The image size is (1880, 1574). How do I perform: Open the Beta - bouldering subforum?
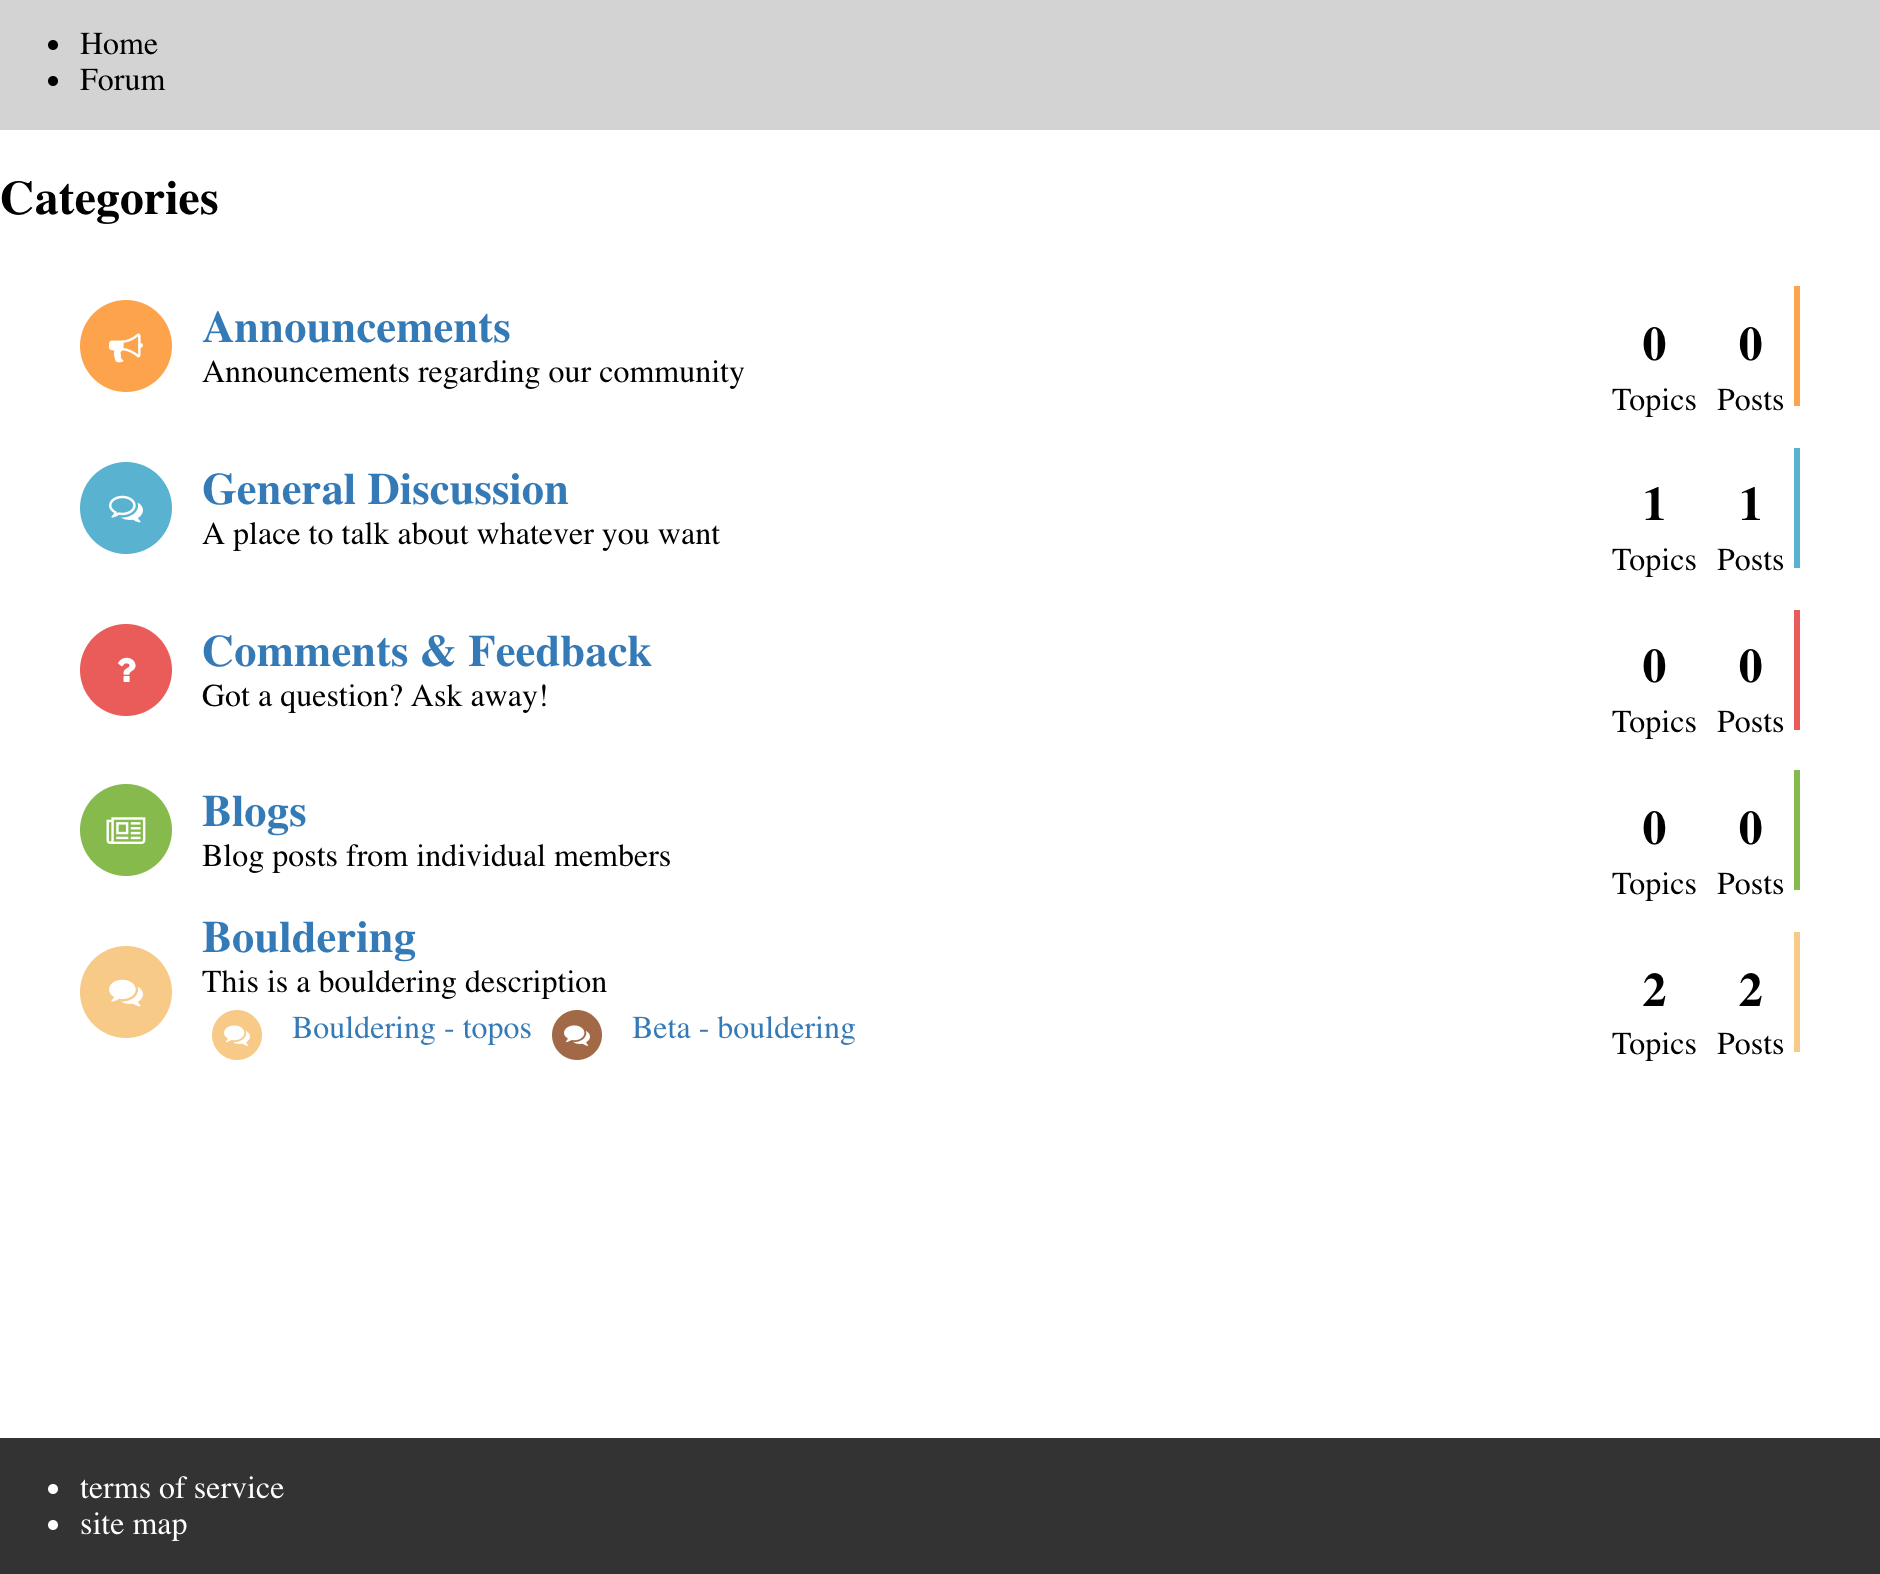[x=743, y=1027]
